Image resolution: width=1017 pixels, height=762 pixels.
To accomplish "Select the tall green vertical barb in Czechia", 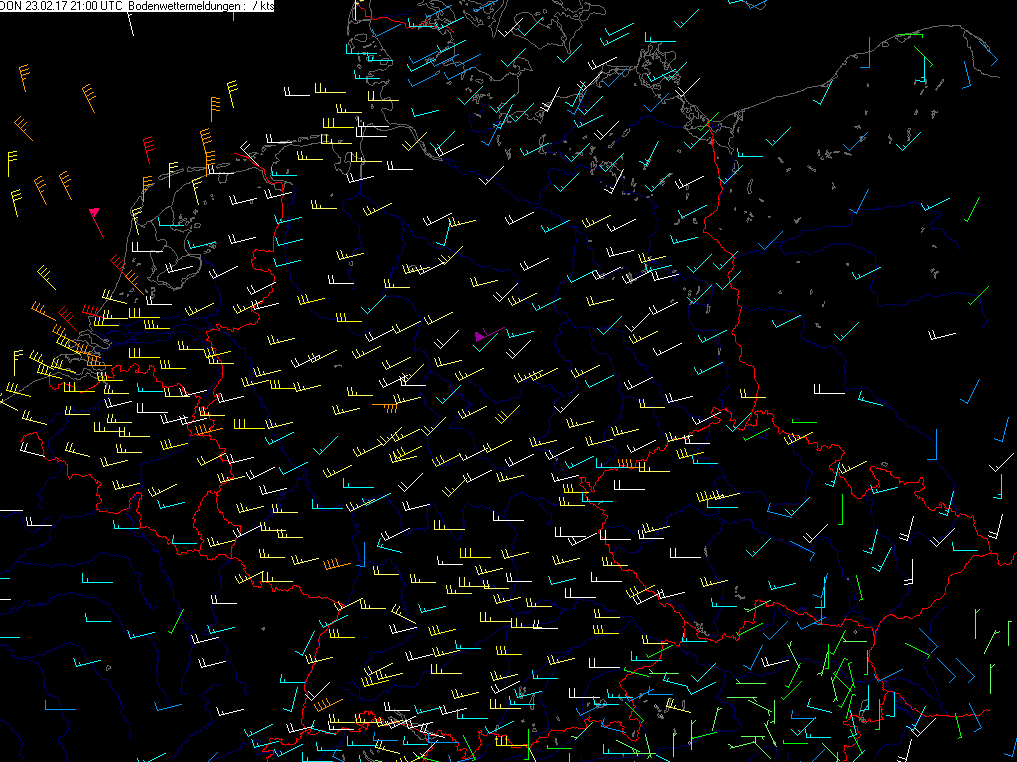I will (x=842, y=508).
